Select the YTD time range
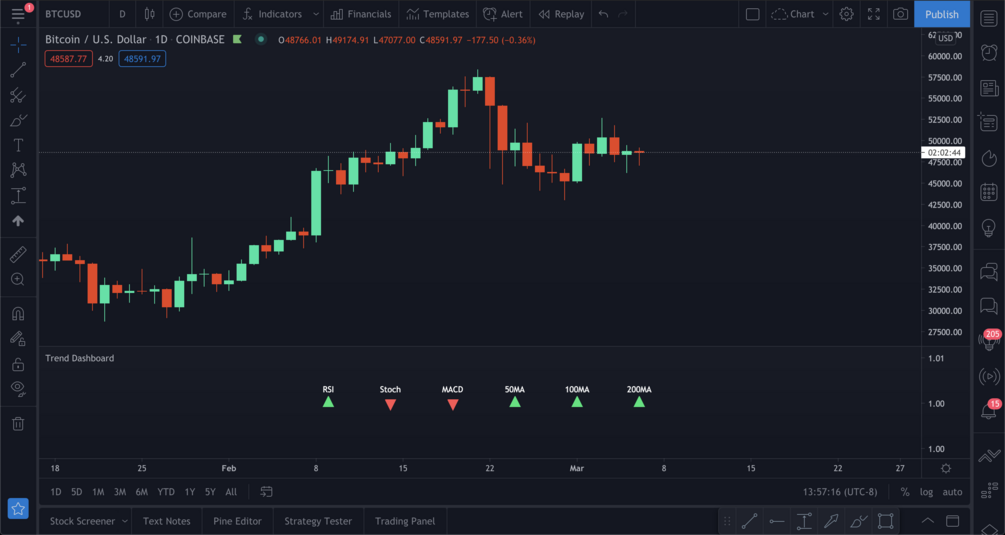The width and height of the screenshot is (1005, 535). point(166,492)
